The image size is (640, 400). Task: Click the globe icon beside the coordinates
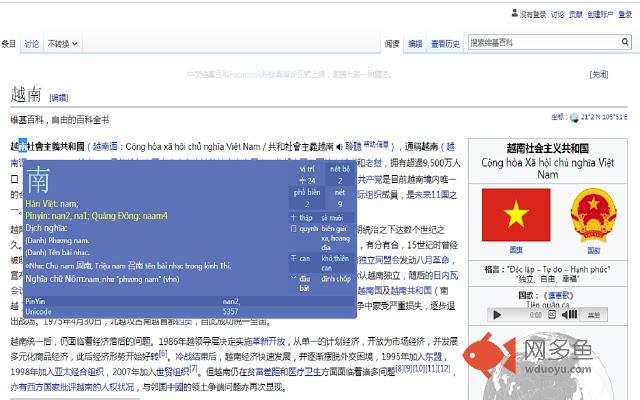tap(574, 118)
